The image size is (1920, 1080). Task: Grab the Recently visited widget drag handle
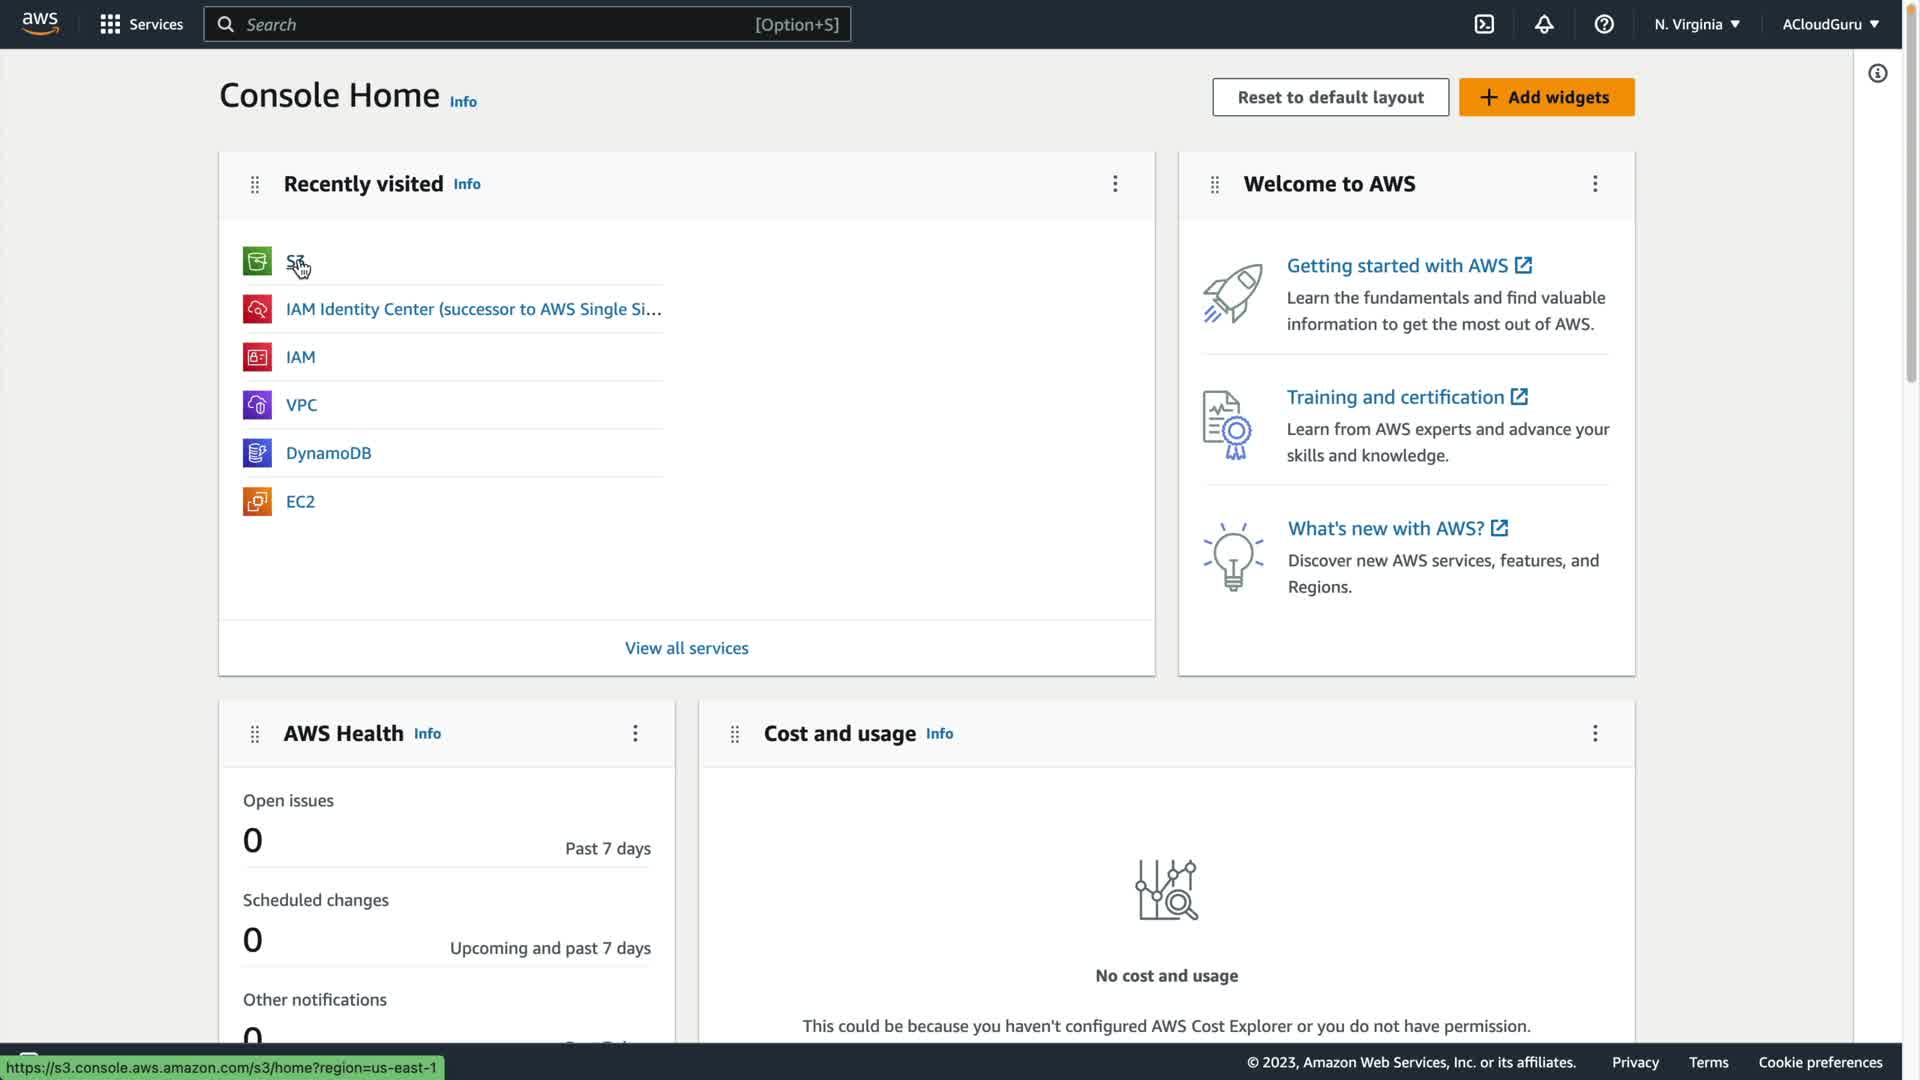(x=255, y=185)
